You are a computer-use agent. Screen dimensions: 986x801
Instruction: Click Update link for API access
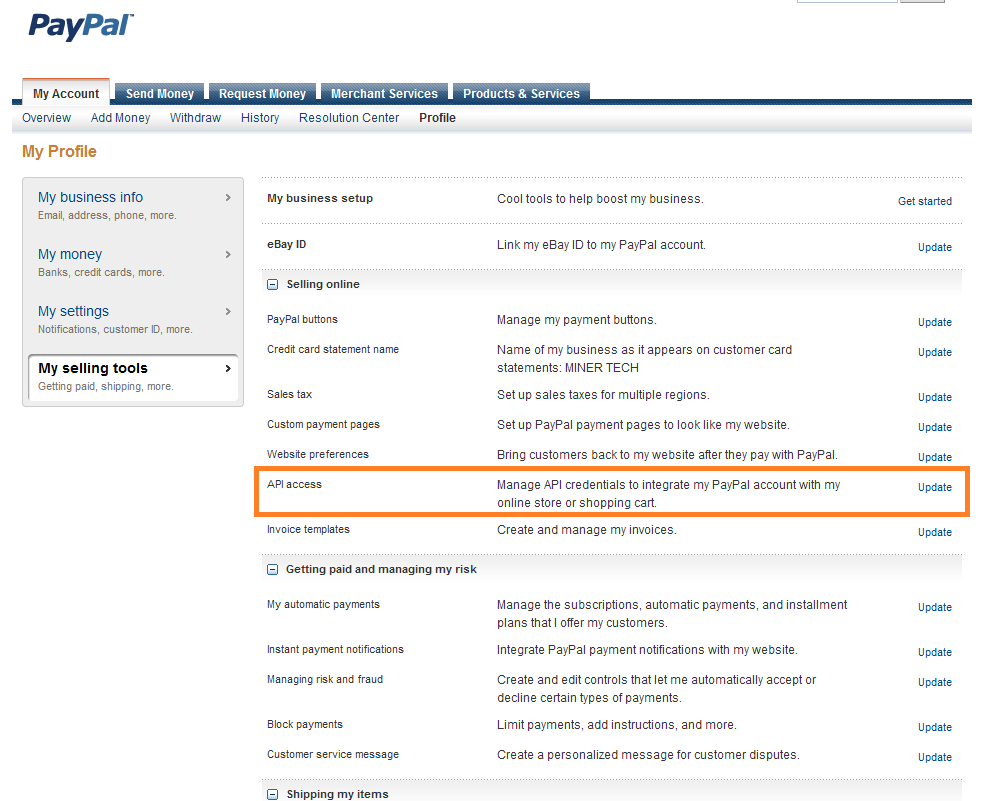pos(934,488)
